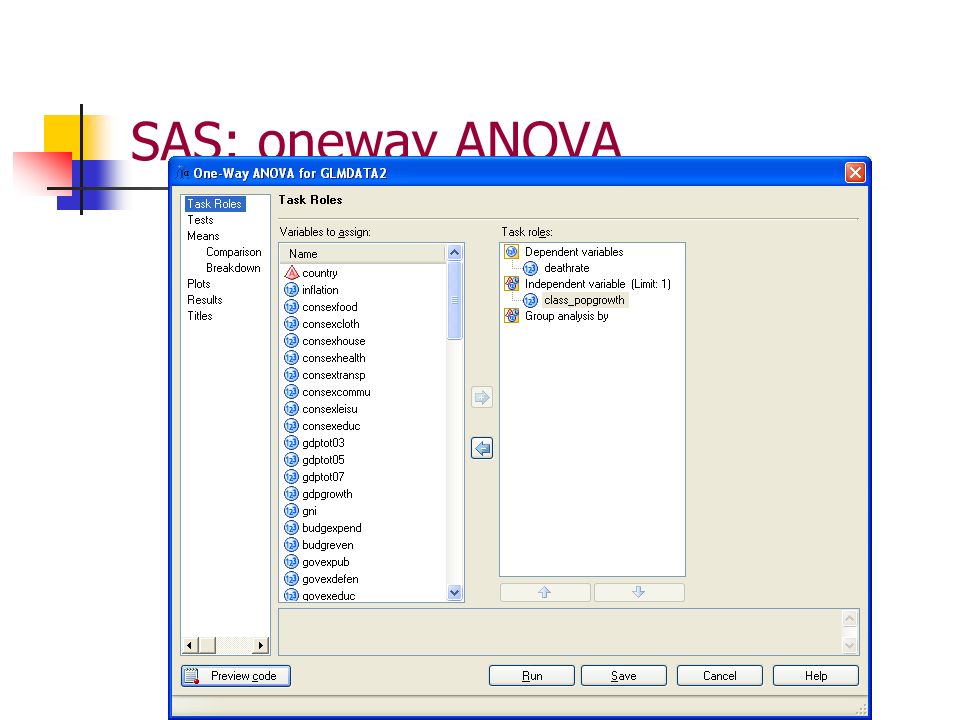
Task: Click the numeric icon beside consexeduc
Action: point(291,426)
